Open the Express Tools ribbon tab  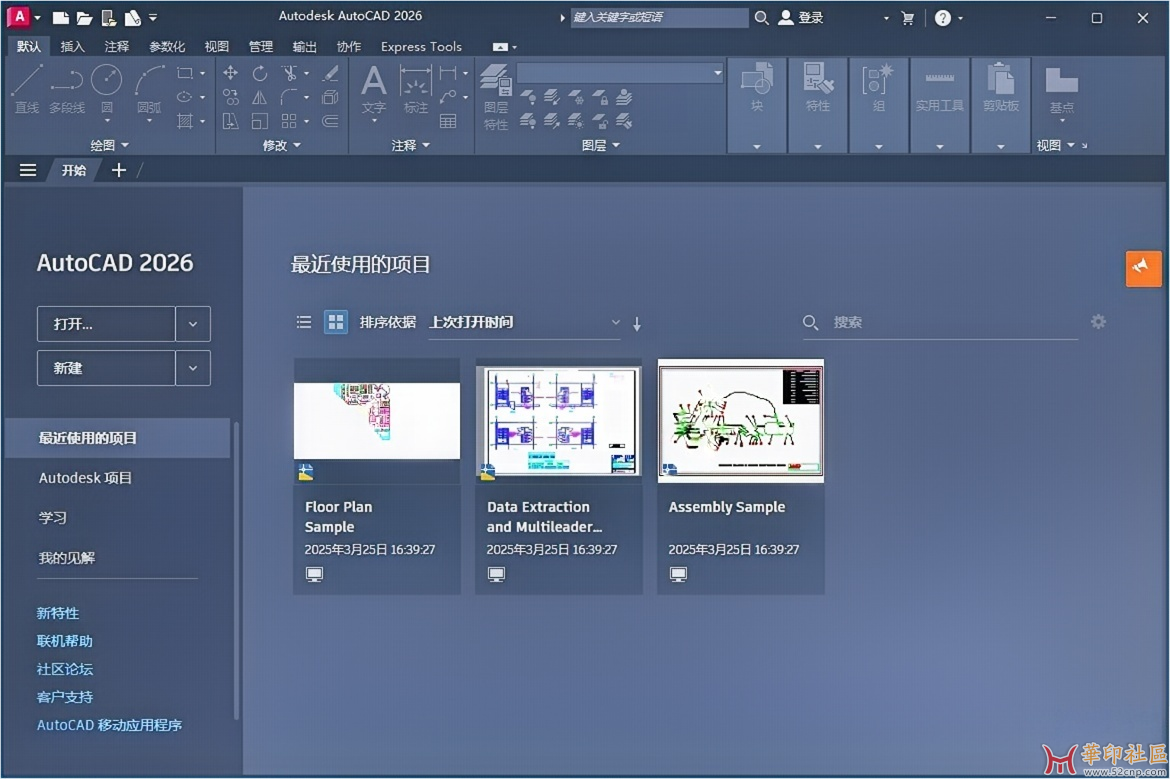click(x=421, y=46)
